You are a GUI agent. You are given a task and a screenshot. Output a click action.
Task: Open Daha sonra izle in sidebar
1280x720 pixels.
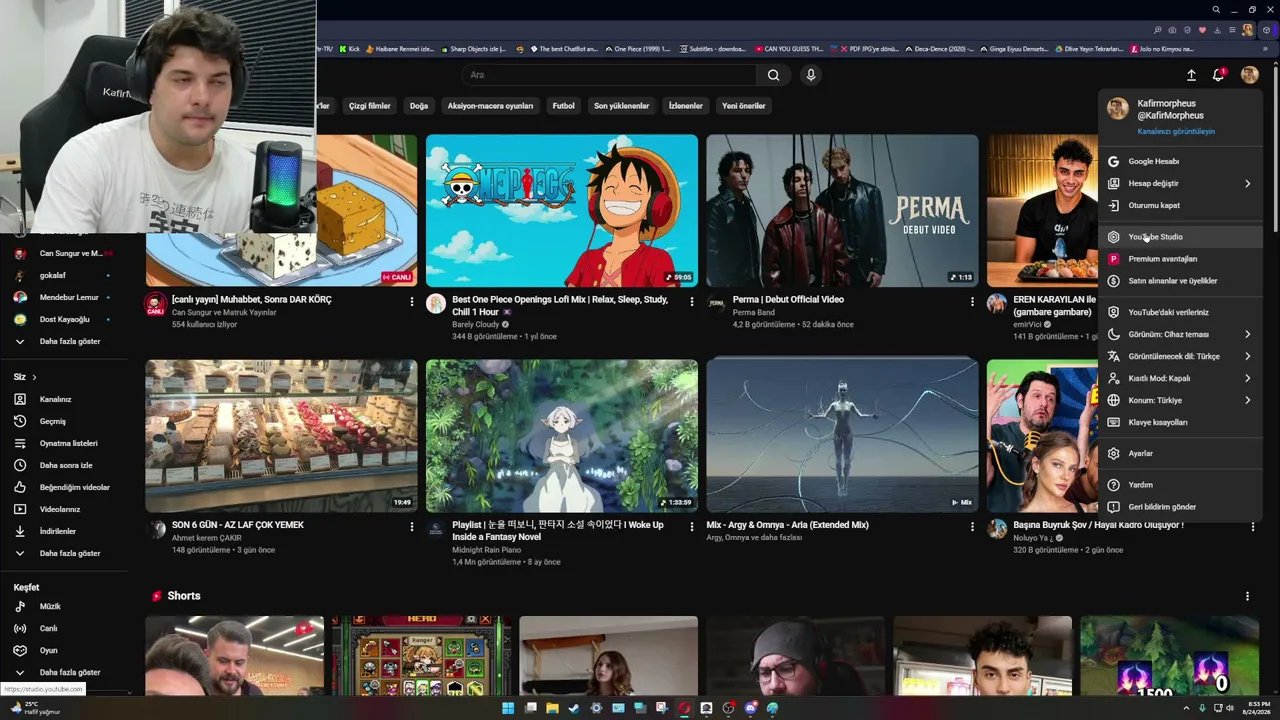[x=64, y=465]
